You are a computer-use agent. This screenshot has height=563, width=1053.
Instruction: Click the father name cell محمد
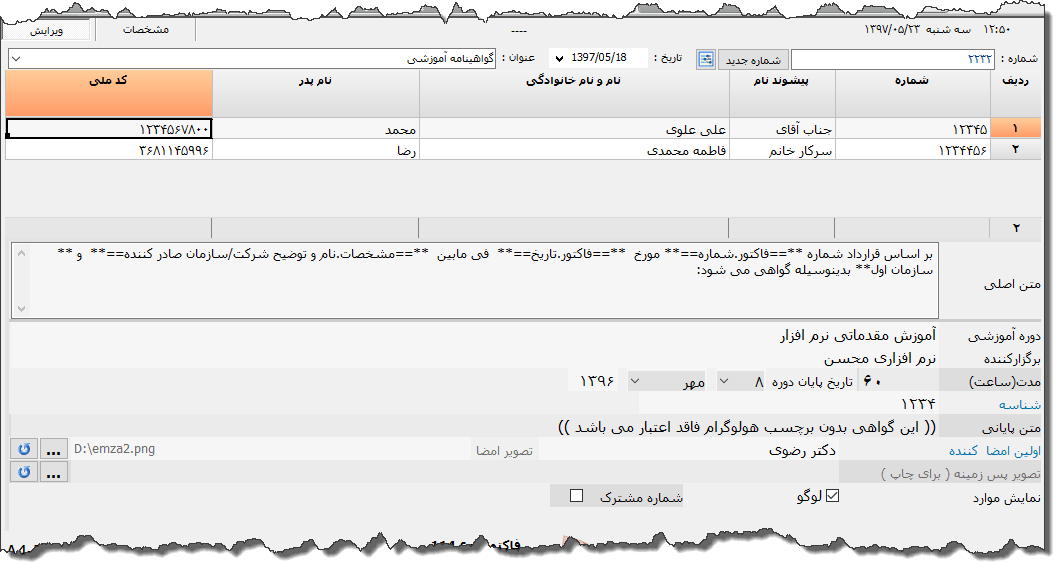pos(316,128)
